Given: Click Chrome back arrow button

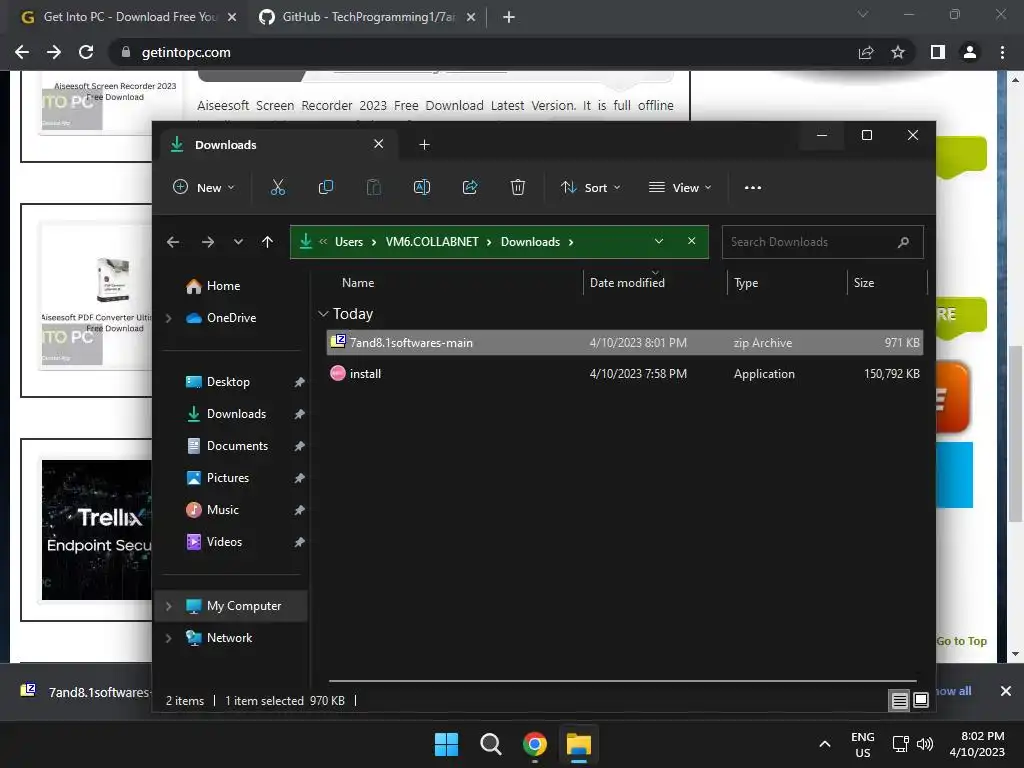Looking at the screenshot, I should coord(22,52).
